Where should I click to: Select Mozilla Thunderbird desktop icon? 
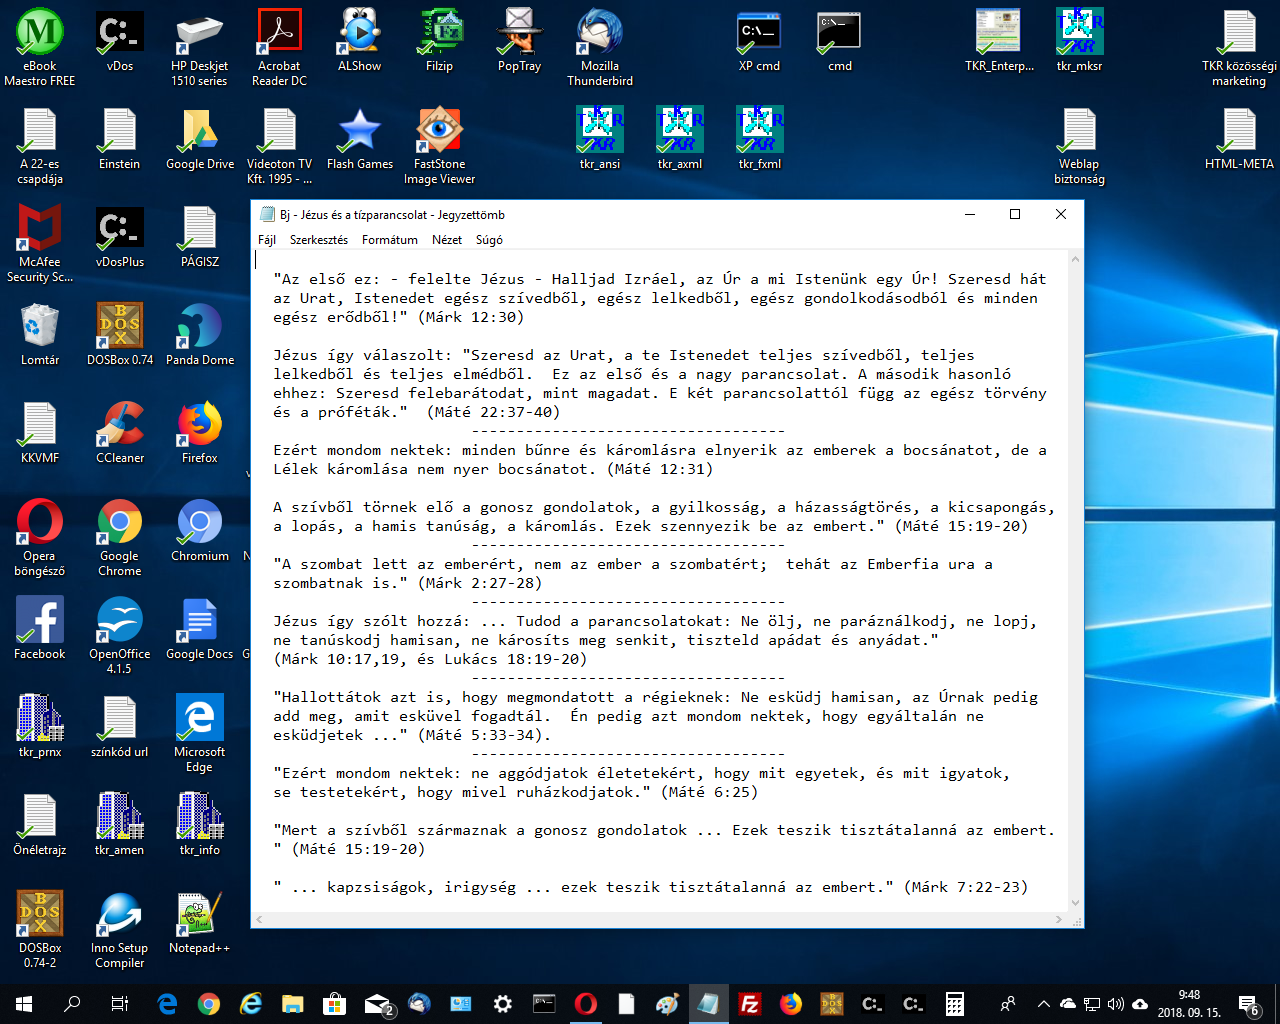pyautogui.click(x=599, y=48)
